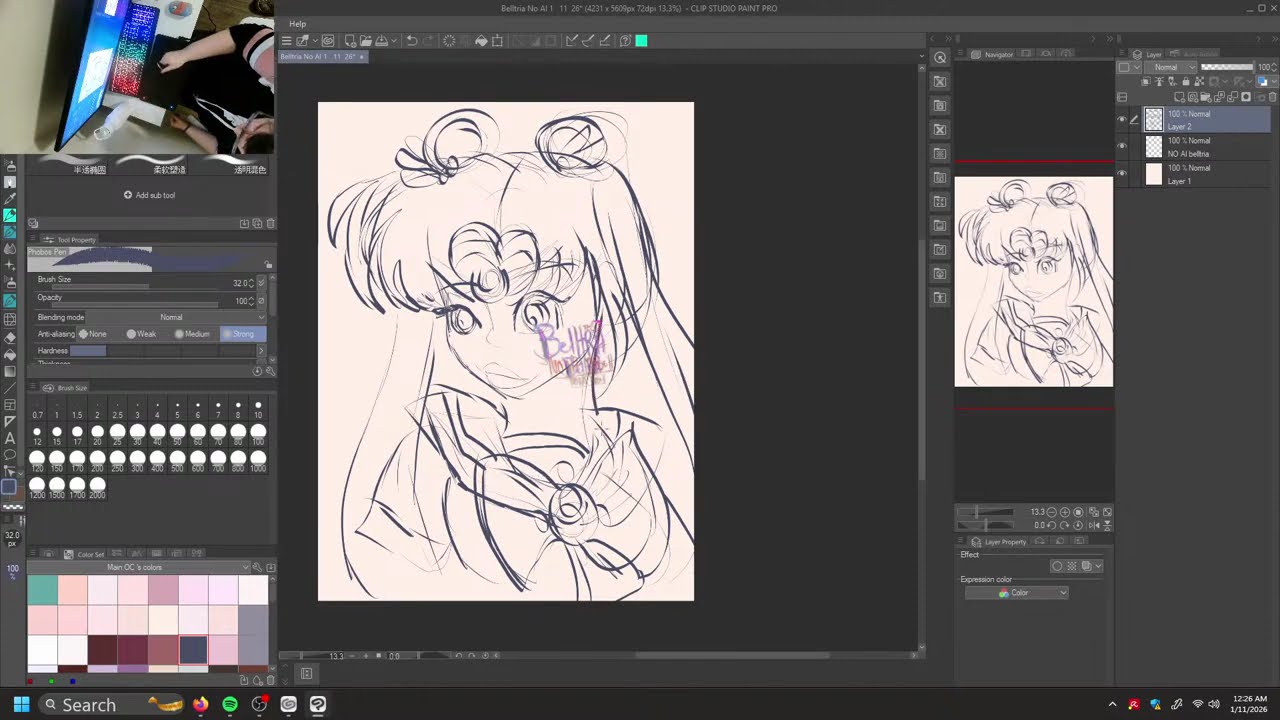This screenshot has width=1280, height=720.
Task: Switch to the Color Set tab
Action: pos(85,554)
